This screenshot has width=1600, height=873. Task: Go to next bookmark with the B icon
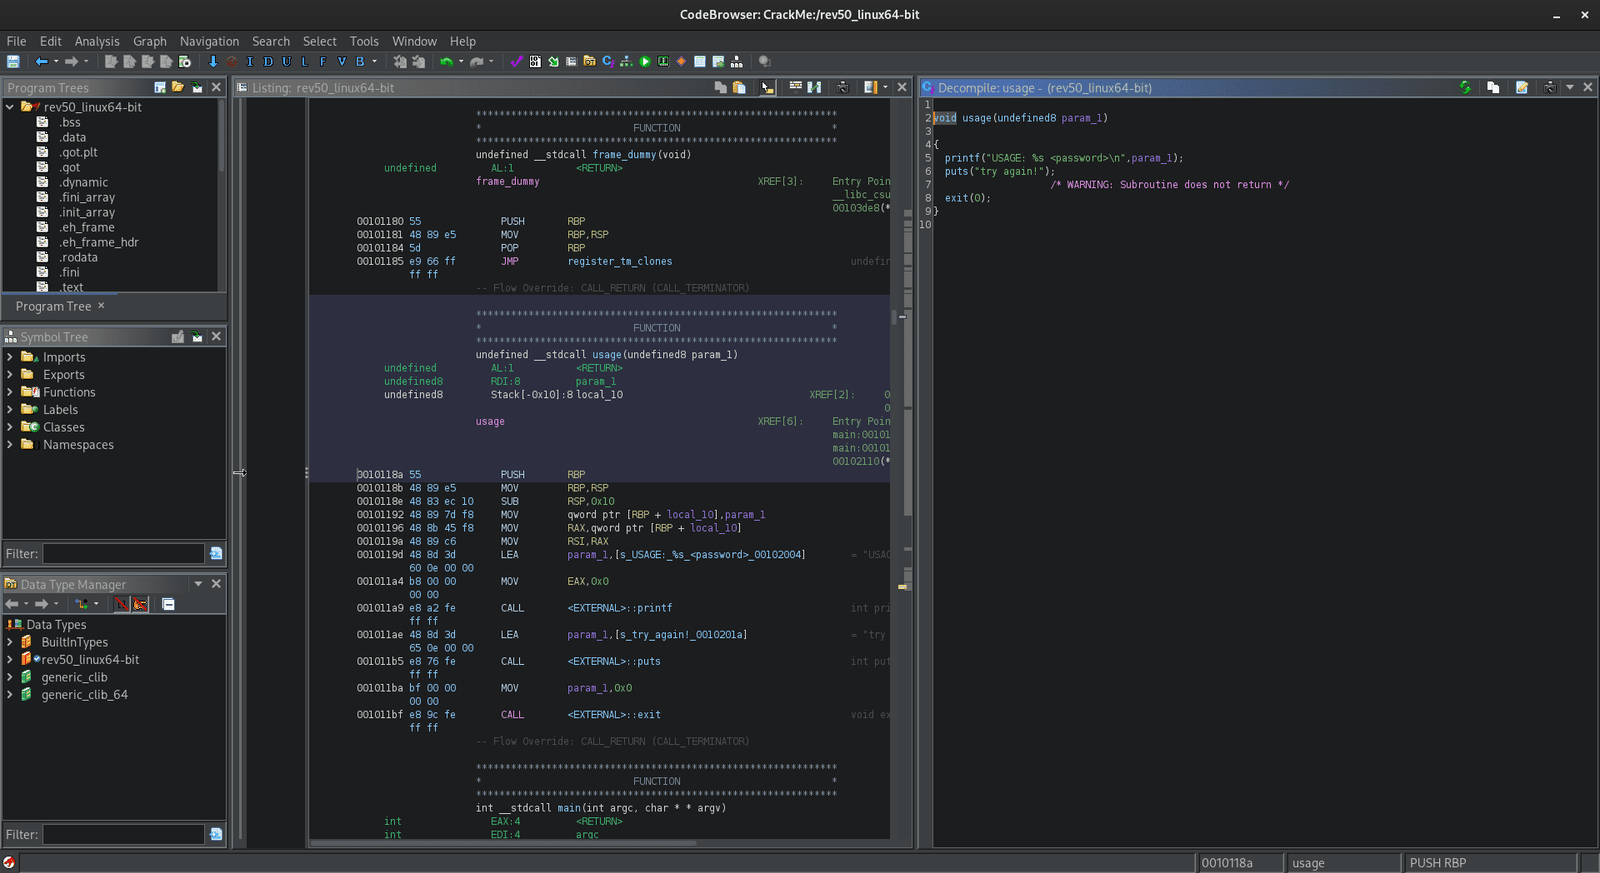point(360,62)
